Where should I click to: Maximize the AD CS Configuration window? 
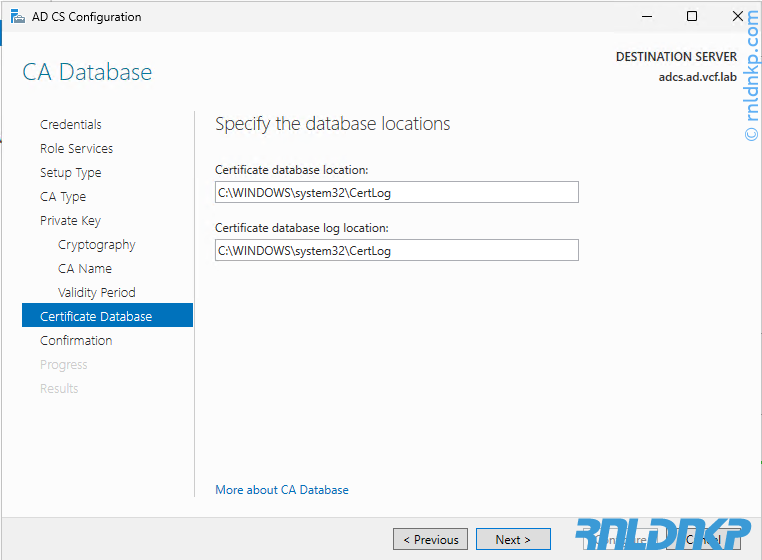[x=692, y=17]
